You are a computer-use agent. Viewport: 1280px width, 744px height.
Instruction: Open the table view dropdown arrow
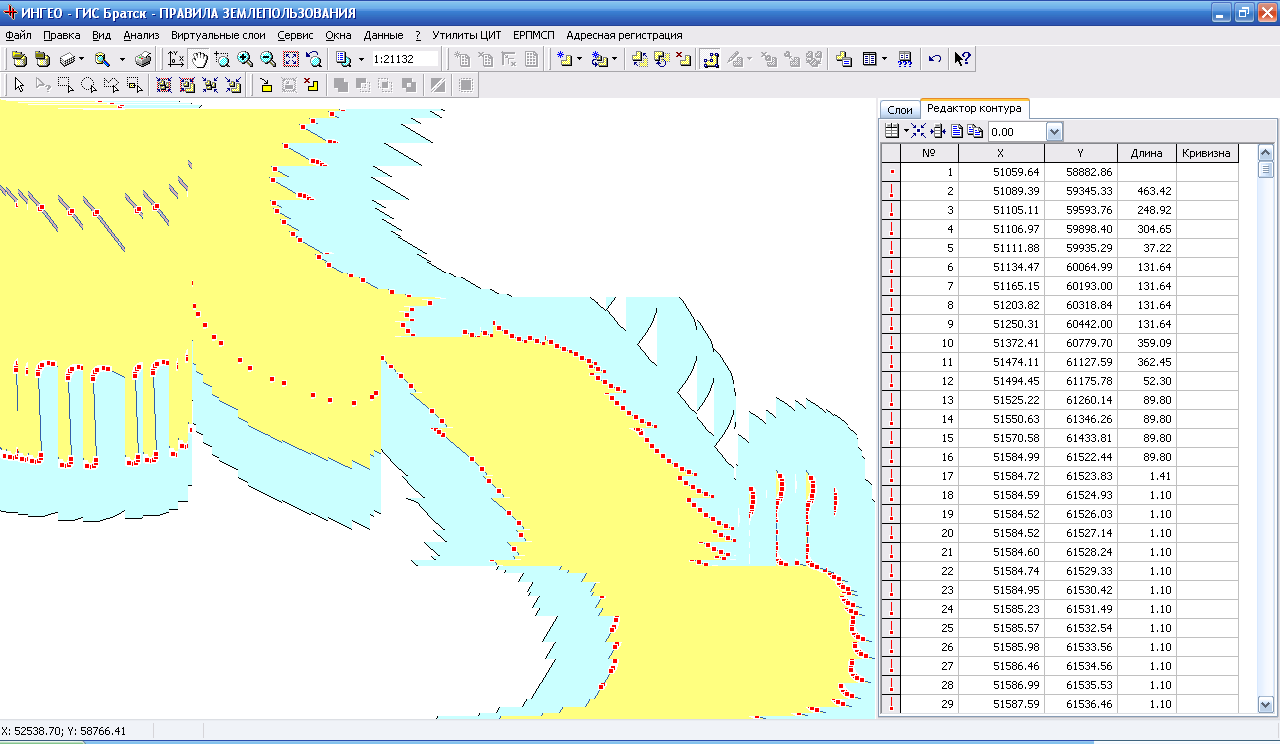click(x=884, y=59)
